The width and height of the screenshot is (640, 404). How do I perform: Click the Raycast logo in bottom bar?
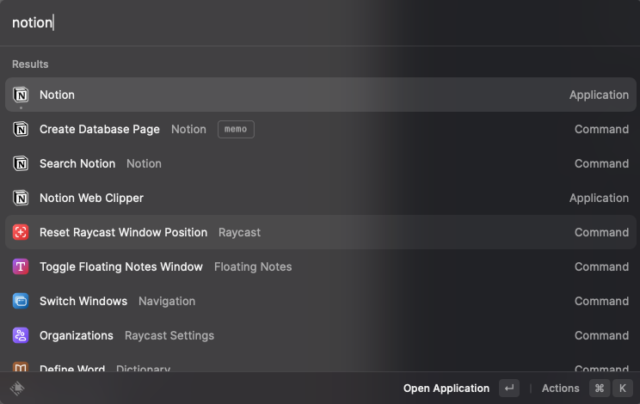pos(17,388)
